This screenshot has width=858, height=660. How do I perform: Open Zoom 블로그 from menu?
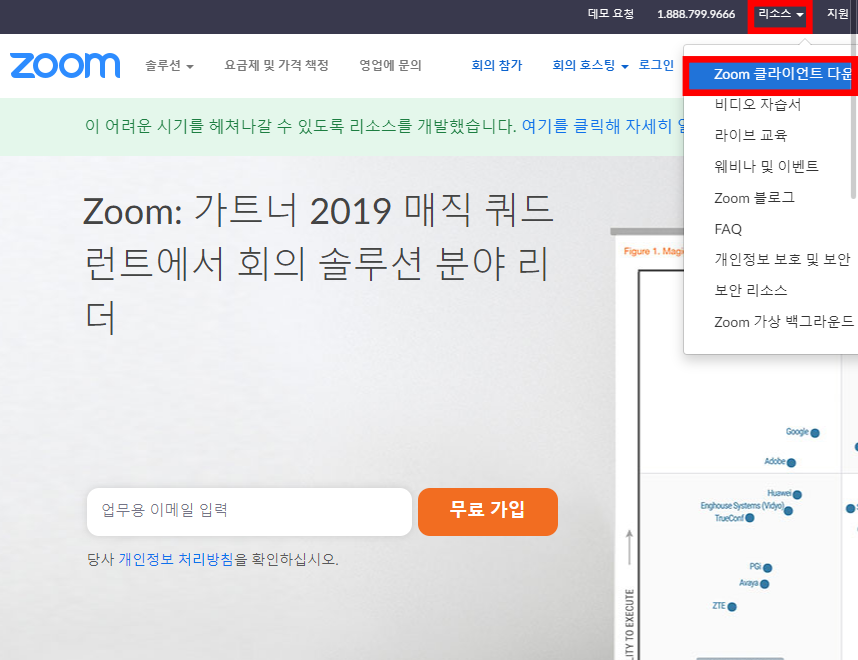(754, 198)
